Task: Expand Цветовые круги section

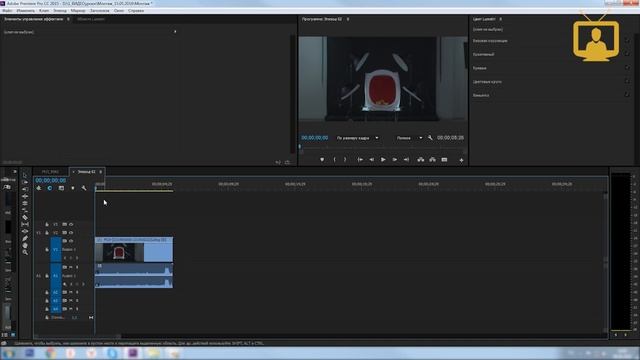Action: (x=487, y=82)
